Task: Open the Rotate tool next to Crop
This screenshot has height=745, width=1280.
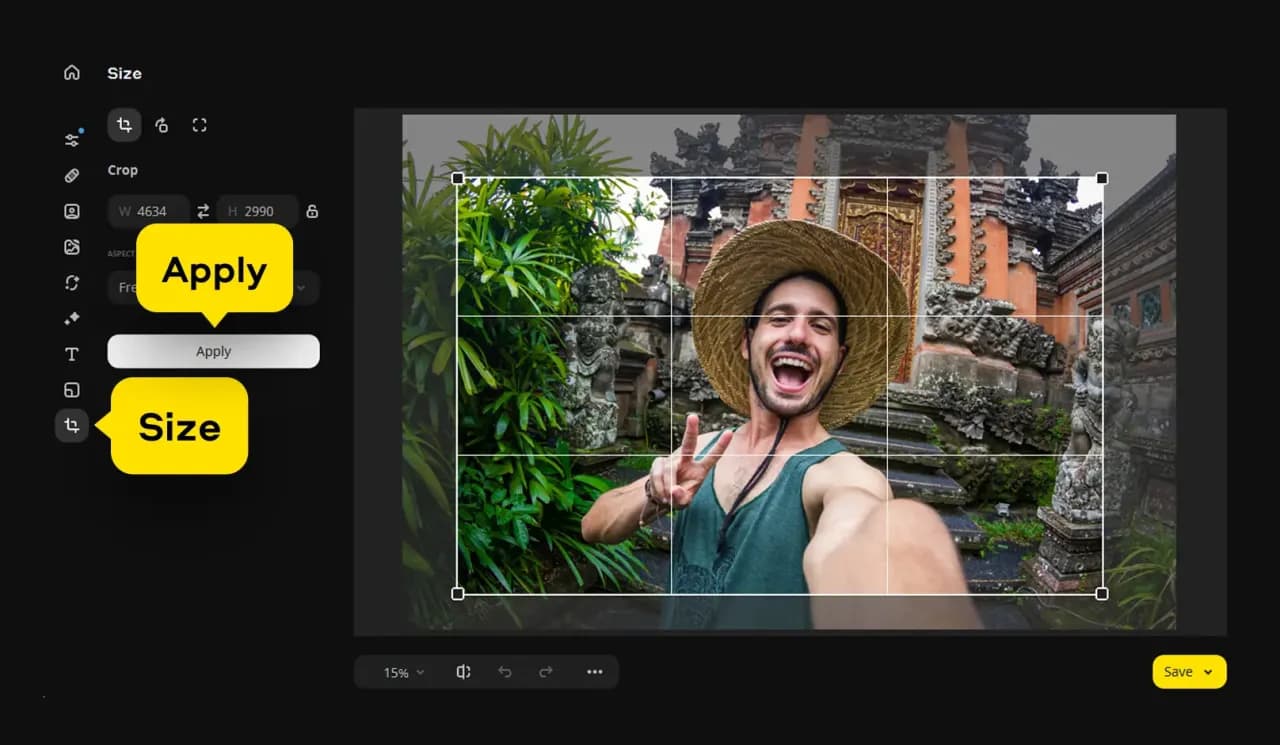Action: 161,125
